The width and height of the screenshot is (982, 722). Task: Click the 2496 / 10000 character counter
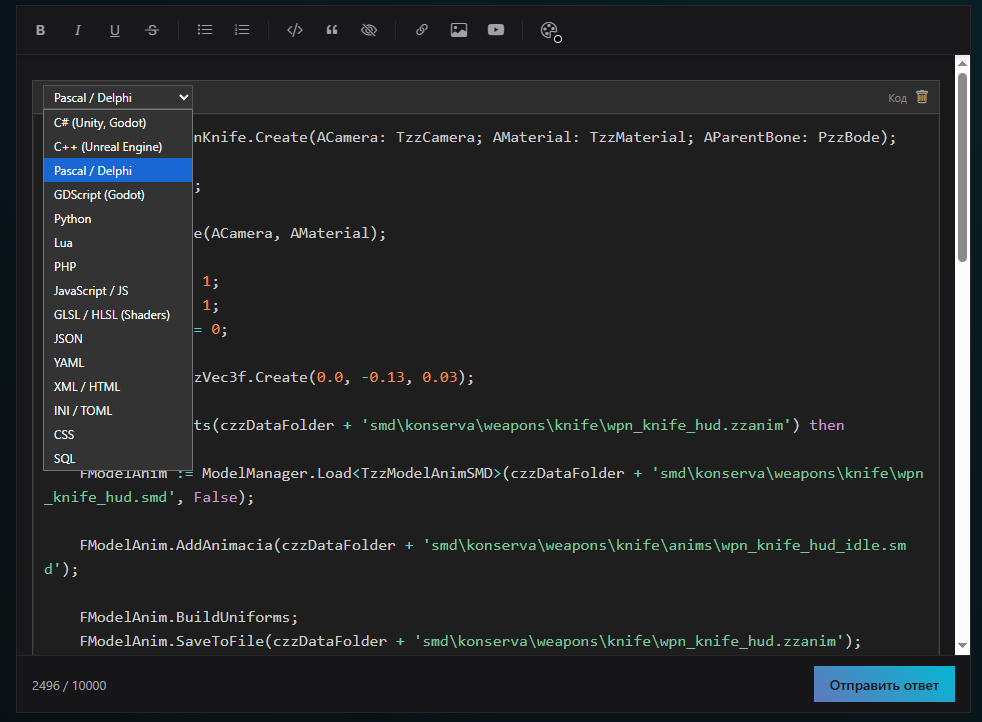pyautogui.click(x=69, y=686)
